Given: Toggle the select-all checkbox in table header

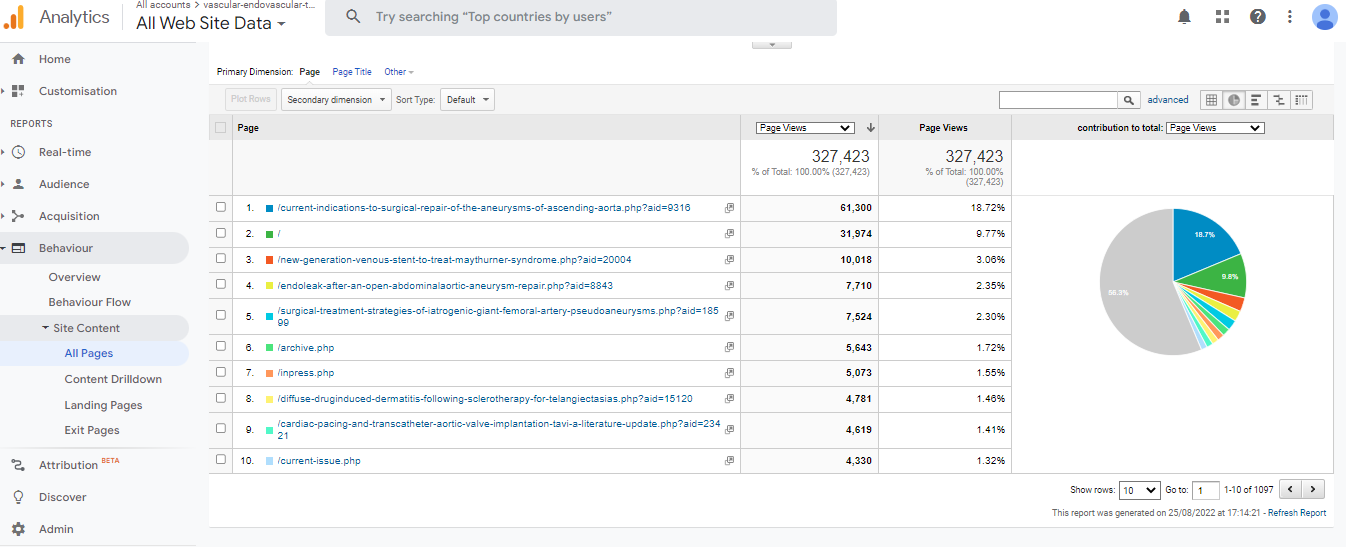Looking at the screenshot, I should pos(221,128).
